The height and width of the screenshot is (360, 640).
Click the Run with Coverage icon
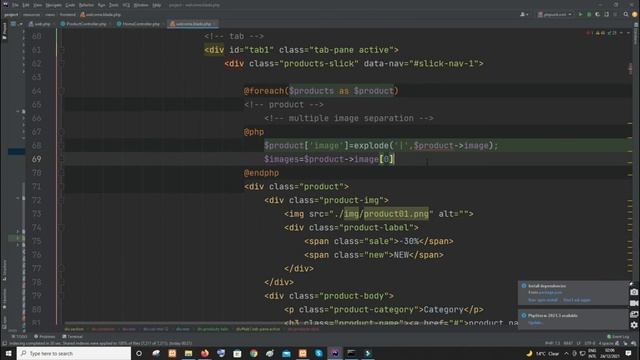tap(598, 15)
